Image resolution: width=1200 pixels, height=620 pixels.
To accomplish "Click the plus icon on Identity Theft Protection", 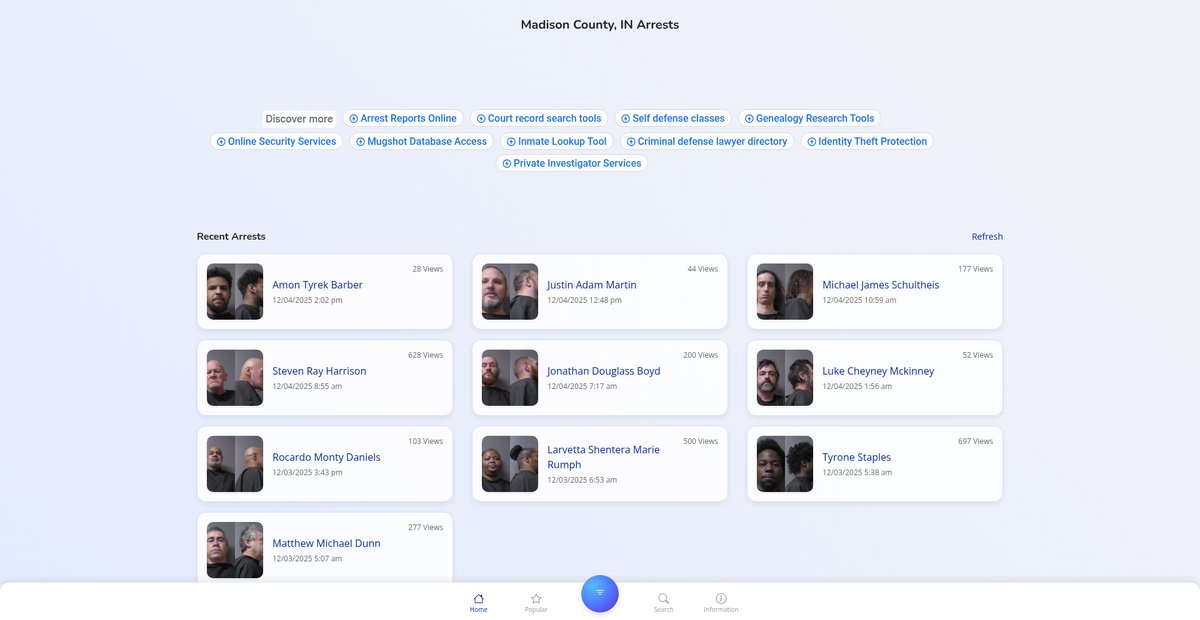I will tap(812, 142).
